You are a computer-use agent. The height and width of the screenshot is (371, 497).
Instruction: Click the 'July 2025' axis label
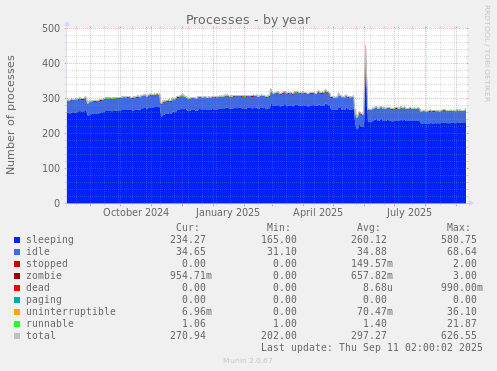click(x=409, y=213)
